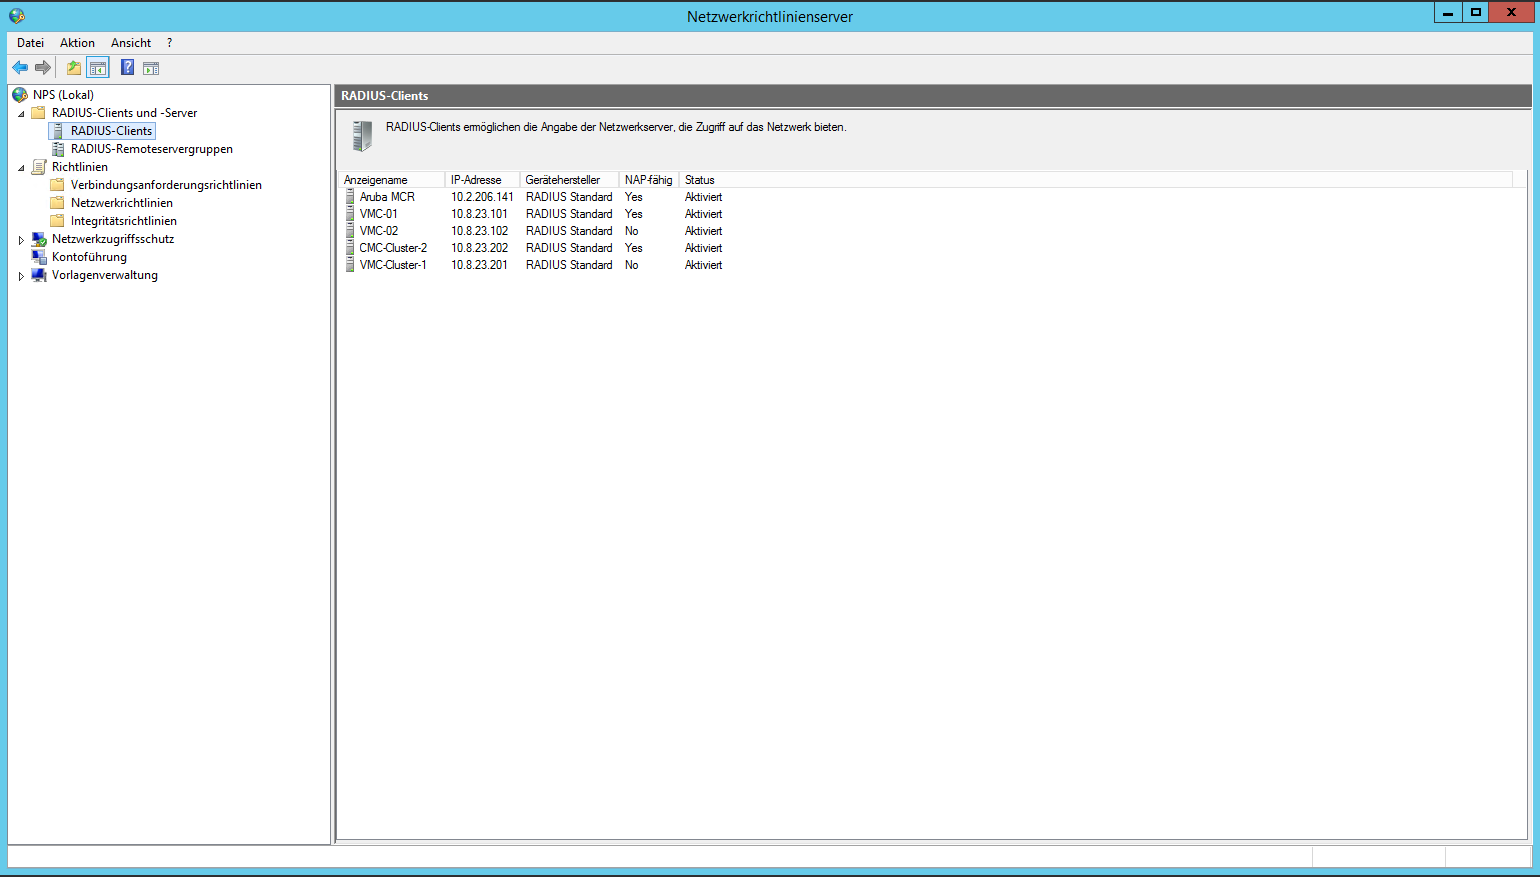Click the Back arrow toolbar icon

point(20,68)
